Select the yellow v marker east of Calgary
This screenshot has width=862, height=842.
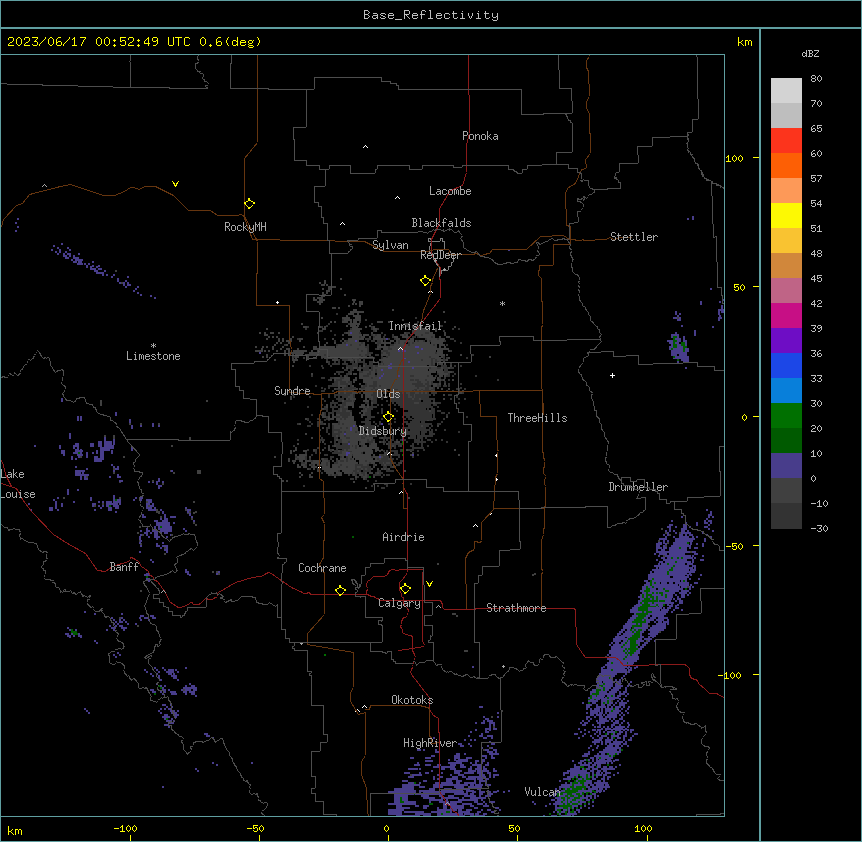pos(429,584)
